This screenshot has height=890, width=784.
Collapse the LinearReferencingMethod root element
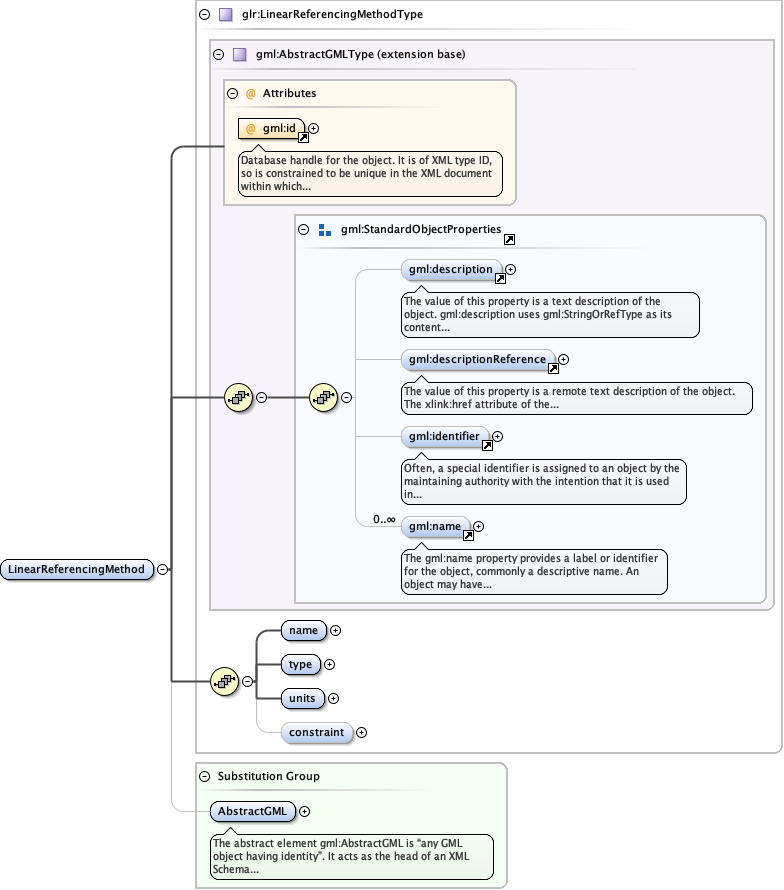point(162,569)
